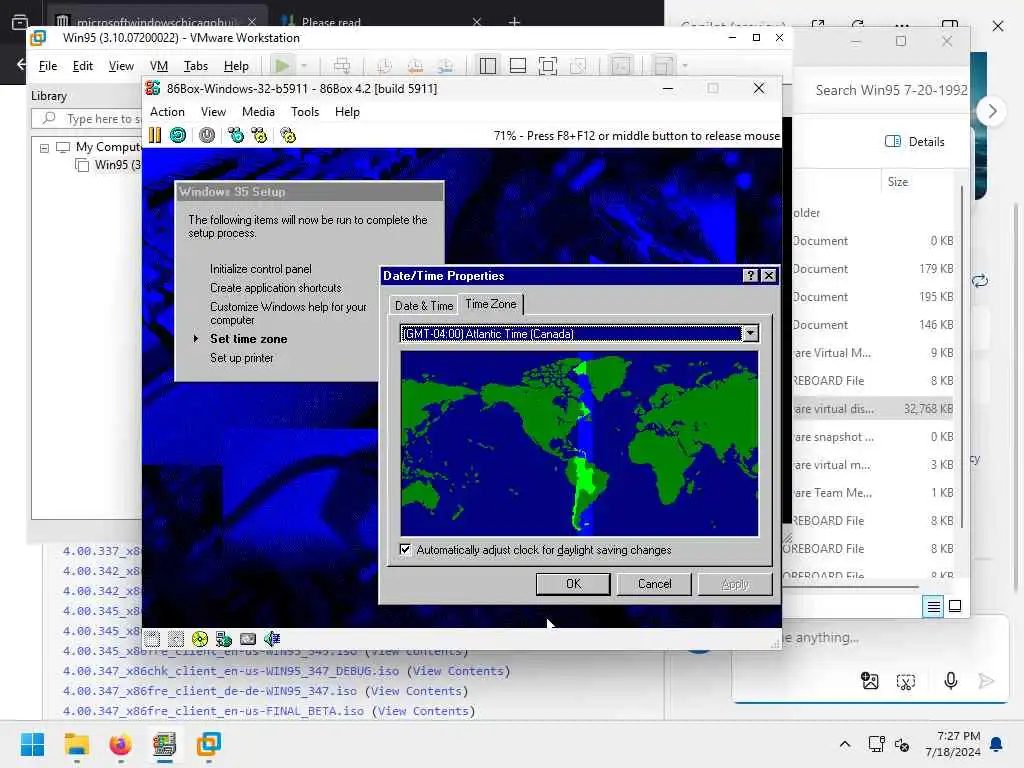The height and width of the screenshot is (768, 1024).
Task: Click Cancel in Date/Time Properties
Action: tap(654, 584)
